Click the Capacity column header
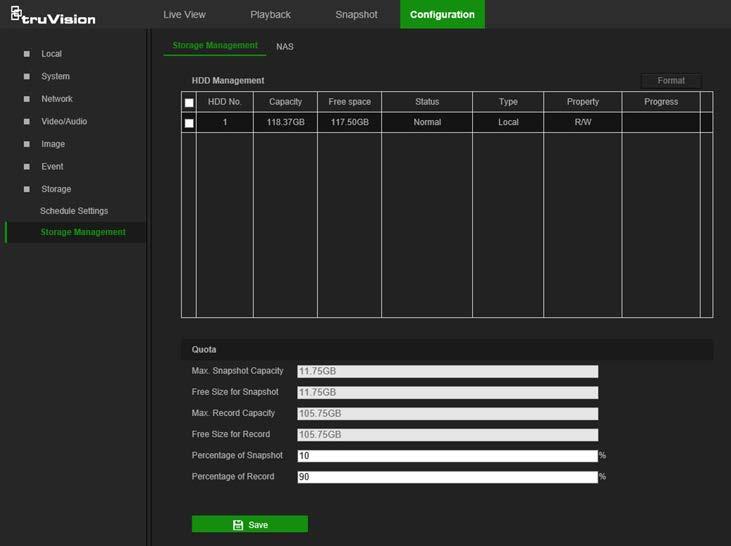731x546 pixels. click(x=285, y=102)
